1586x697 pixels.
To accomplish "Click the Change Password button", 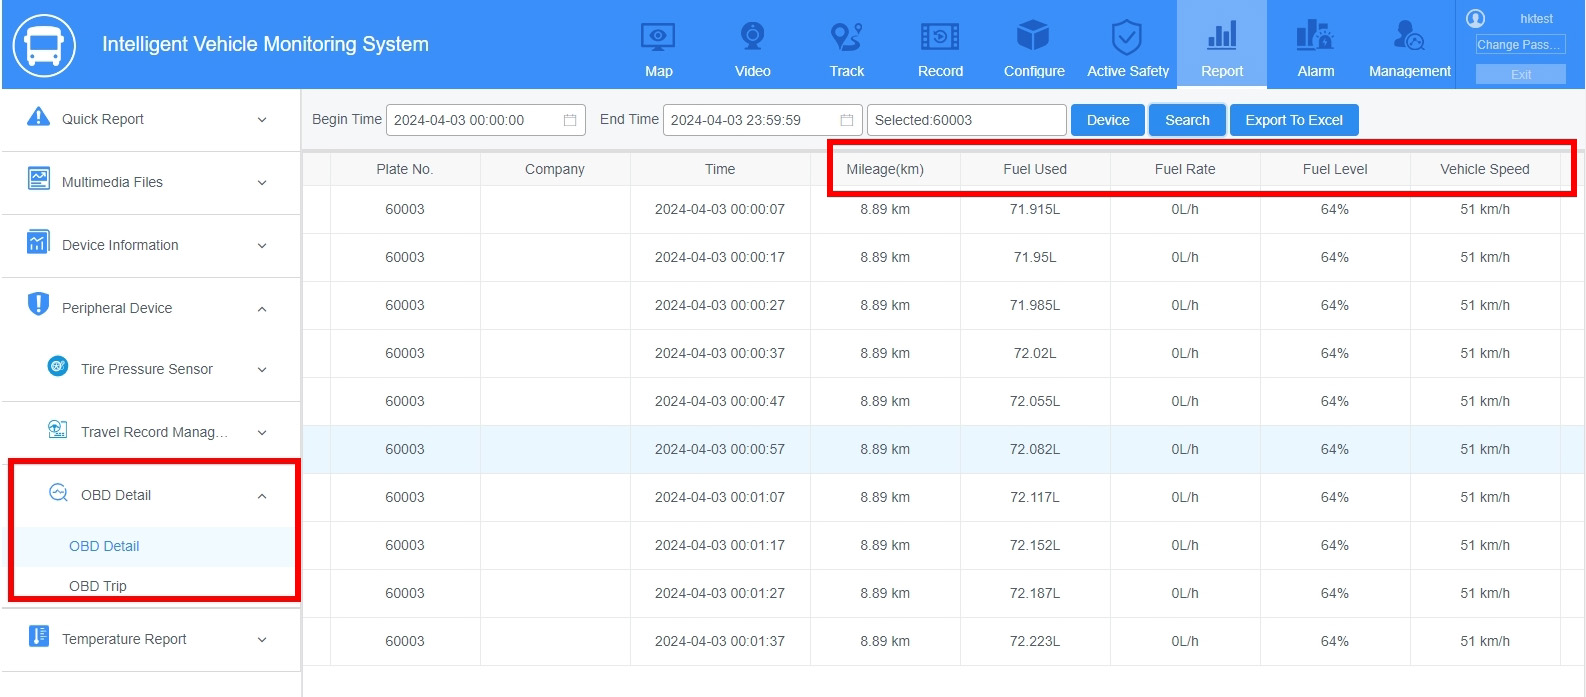I will [x=1520, y=45].
